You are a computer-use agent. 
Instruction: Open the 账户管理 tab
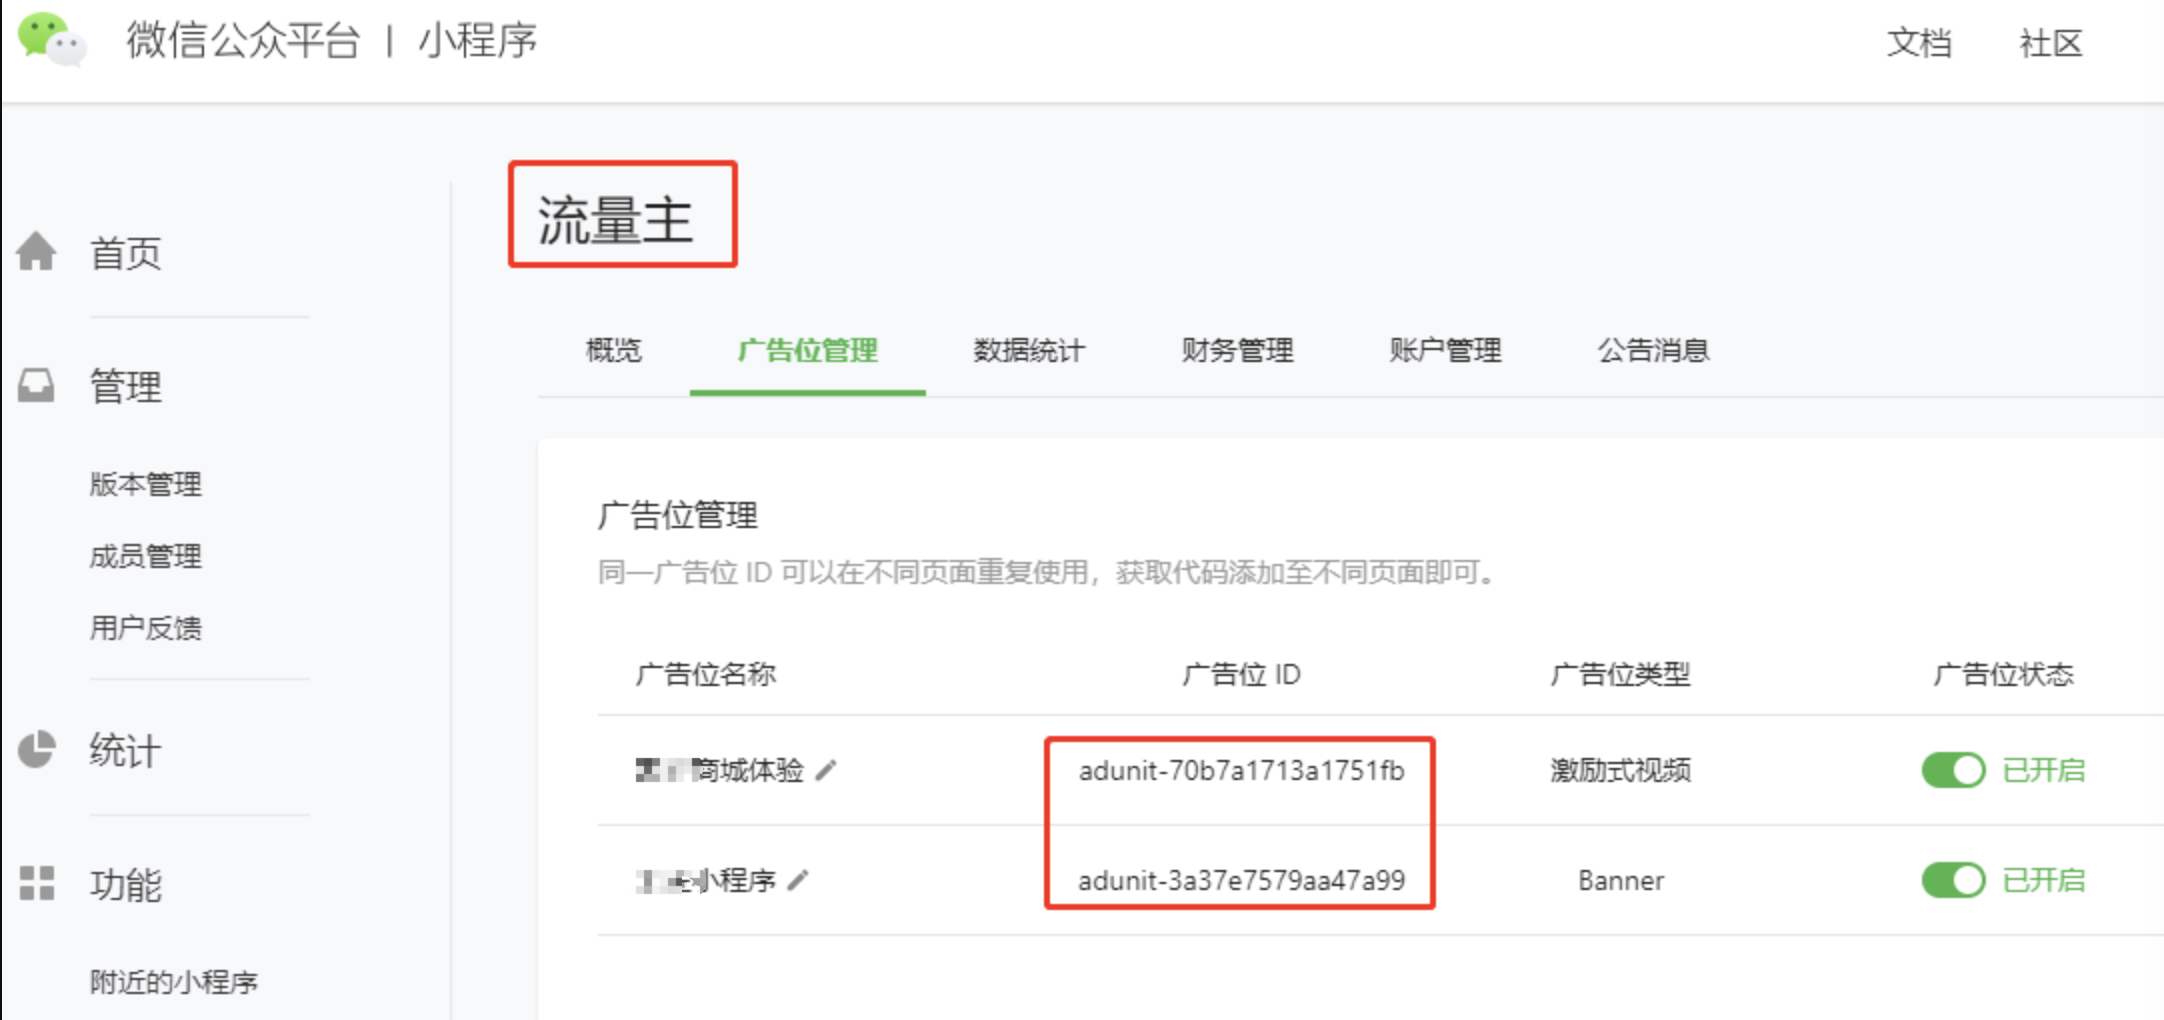tap(1445, 350)
